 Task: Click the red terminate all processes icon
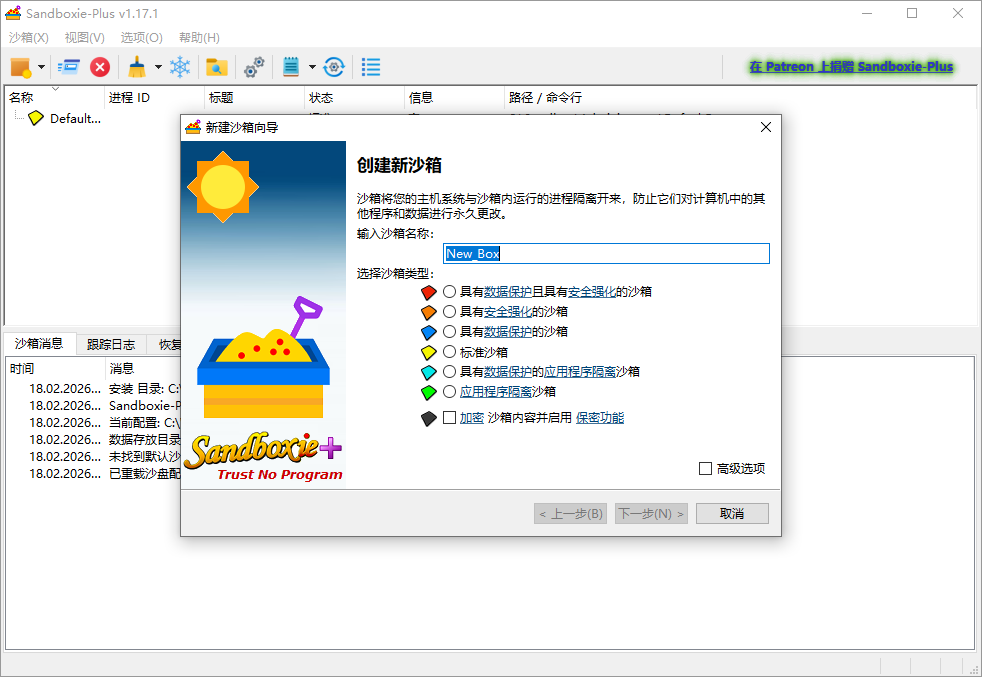coord(100,67)
